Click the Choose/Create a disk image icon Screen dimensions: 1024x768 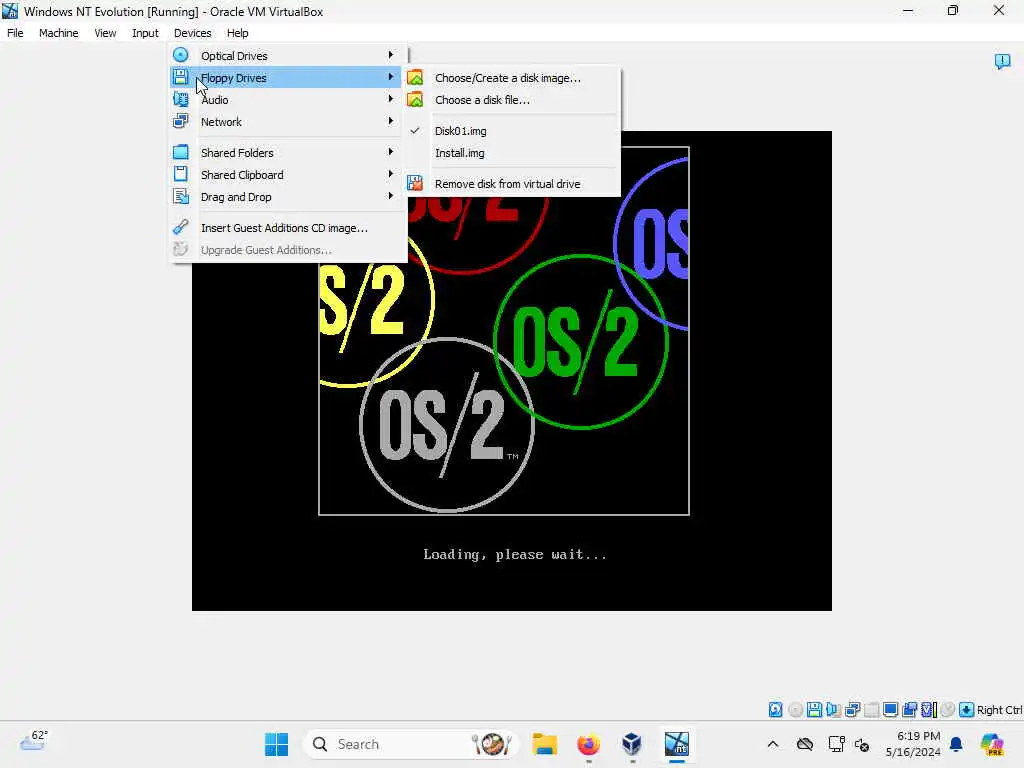(x=415, y=78)
